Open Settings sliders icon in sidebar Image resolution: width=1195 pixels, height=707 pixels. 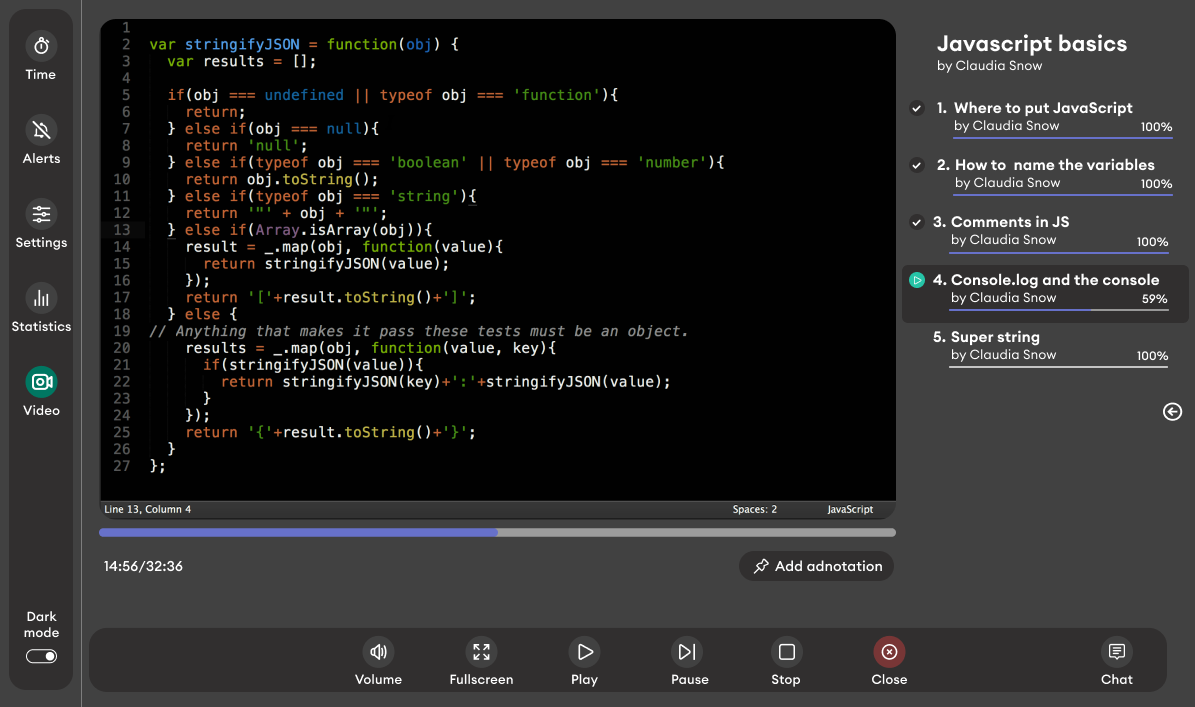tap(41, 214)
